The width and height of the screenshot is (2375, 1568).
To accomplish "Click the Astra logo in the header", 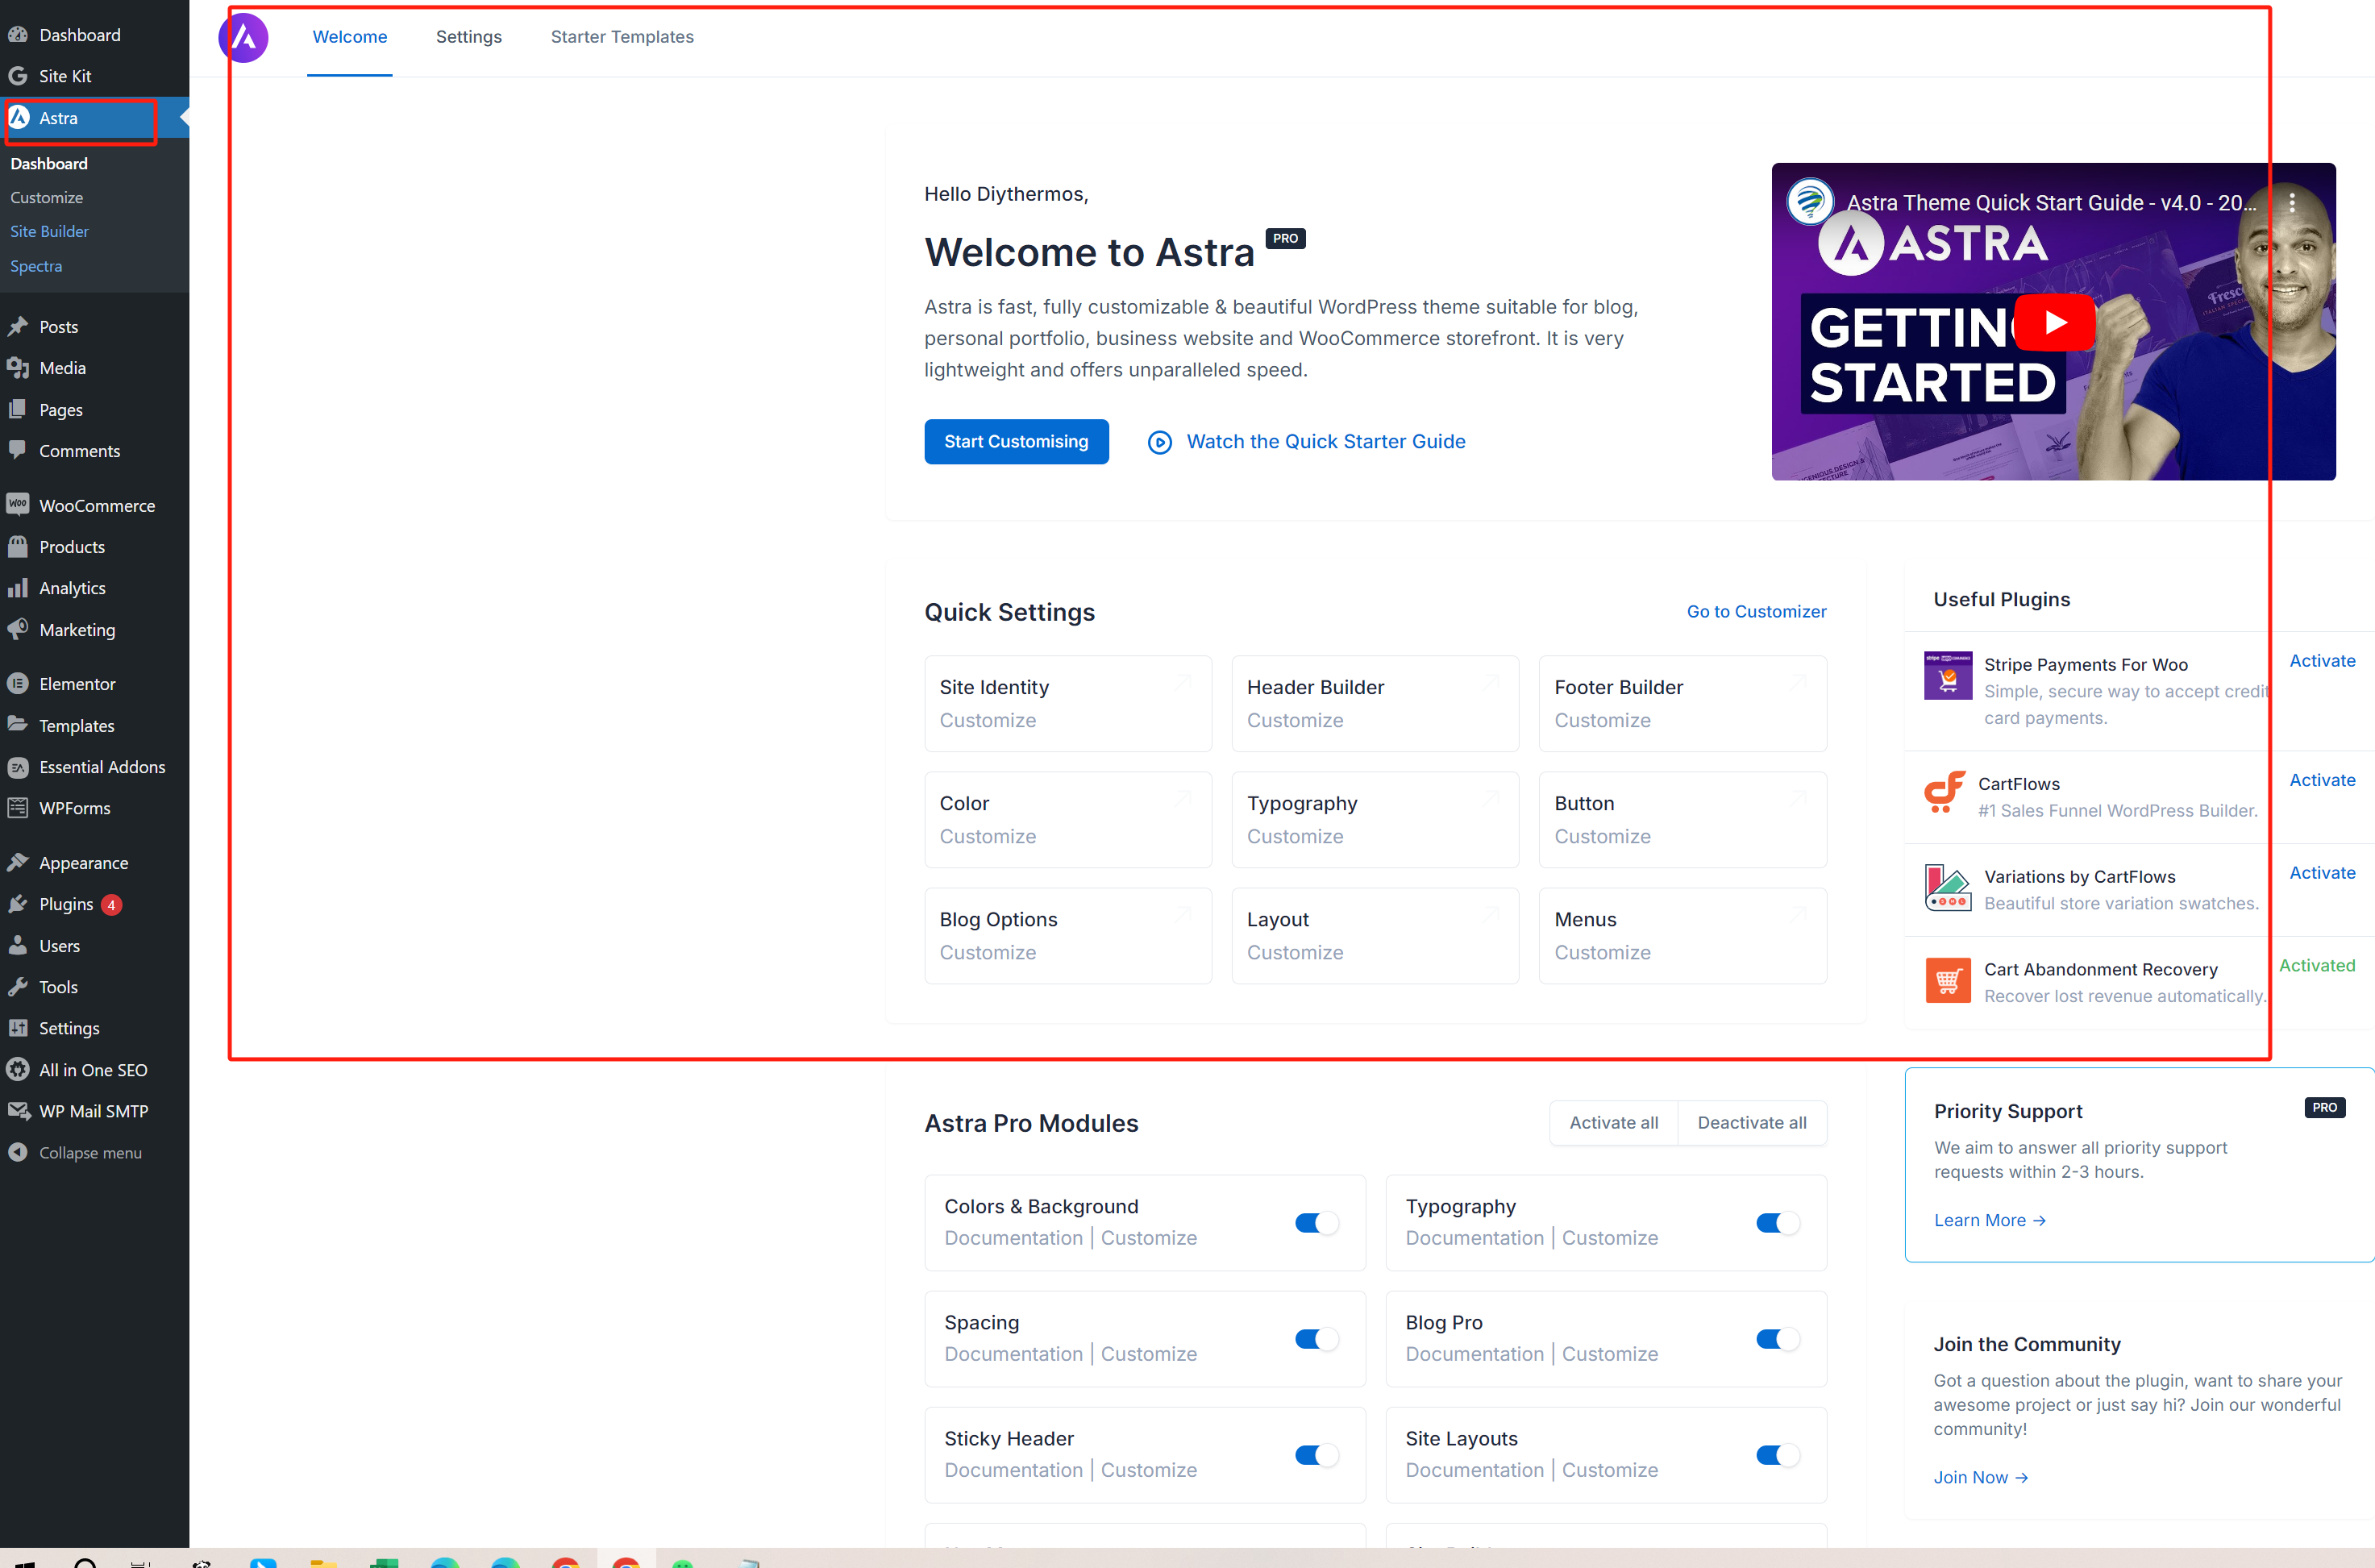I will coord(243,37).
